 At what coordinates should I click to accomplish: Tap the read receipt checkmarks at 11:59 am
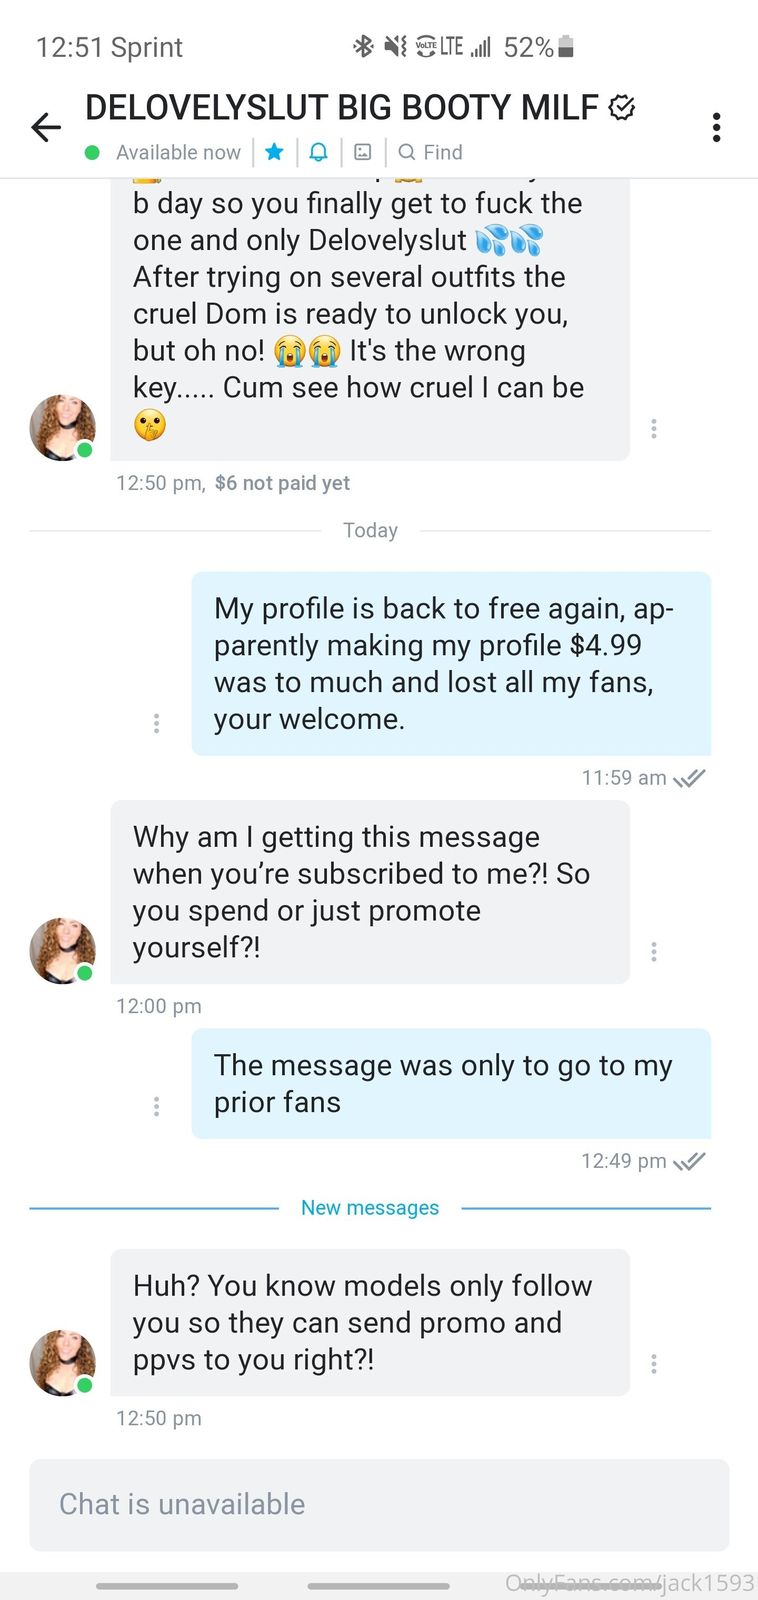pyautogui.click(x=690, y=778)
